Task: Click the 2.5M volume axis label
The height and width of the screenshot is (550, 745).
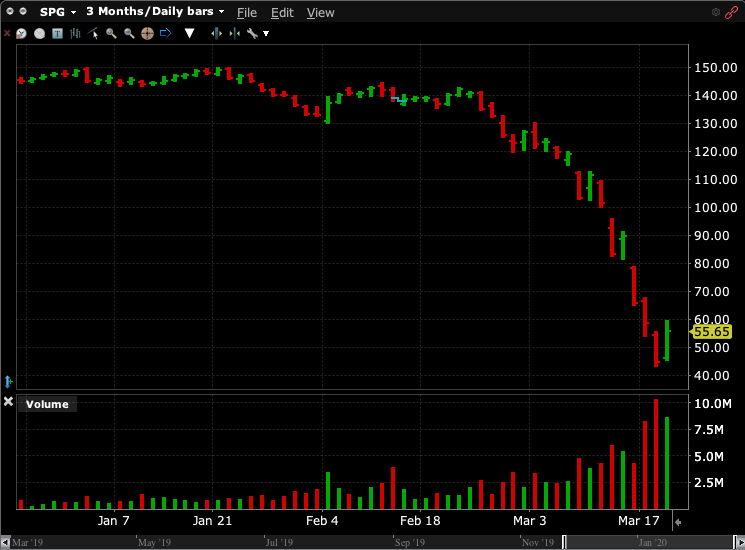Action: point(708,483)
